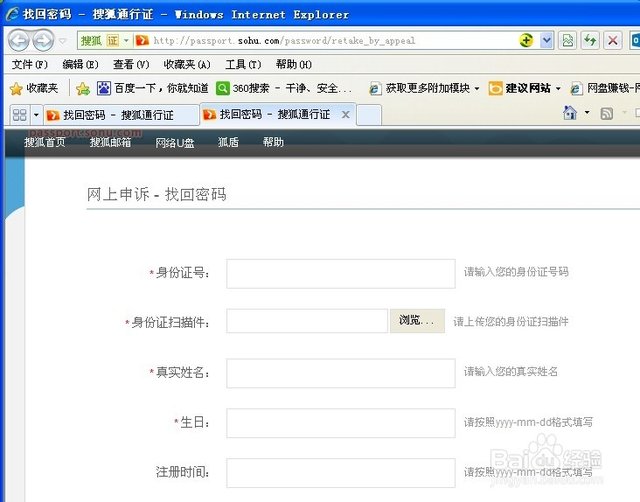Click the green plus icon in address bar
640x502 pixels.
[526, 40]
